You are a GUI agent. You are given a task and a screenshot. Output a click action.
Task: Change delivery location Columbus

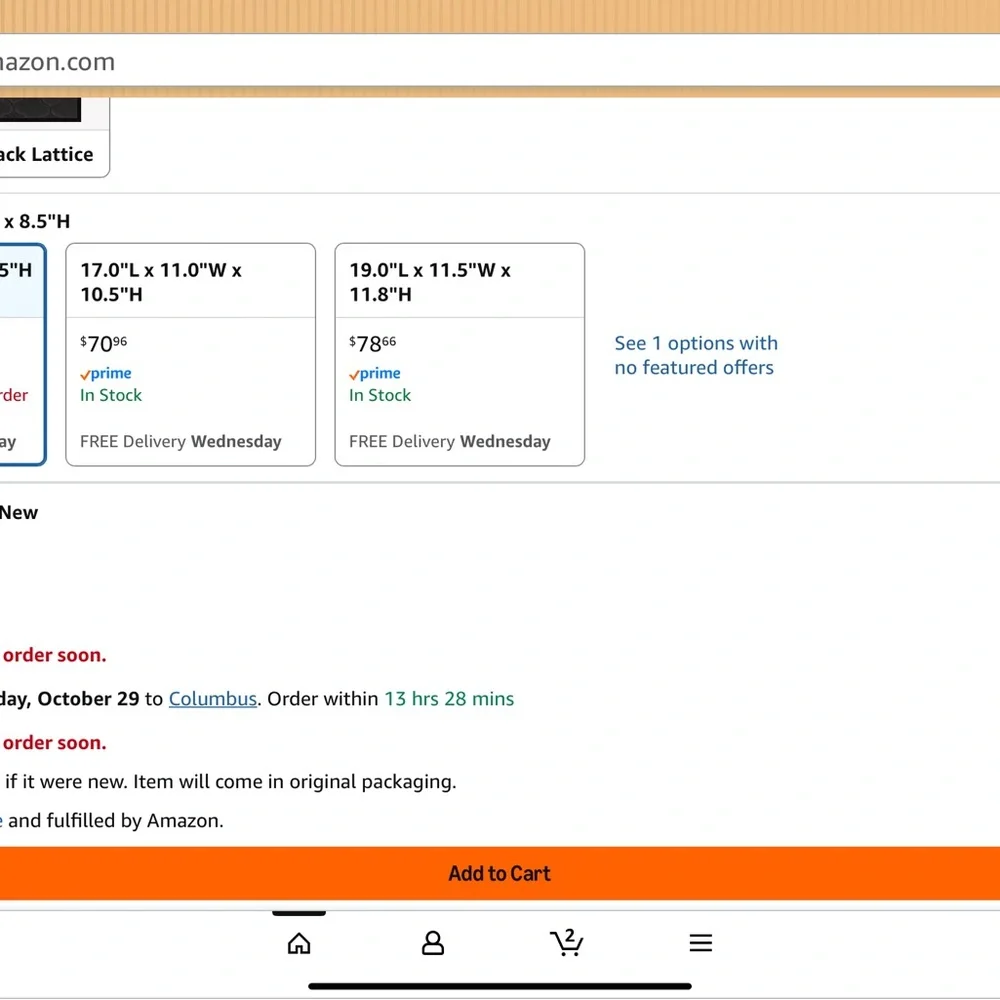coord(212,699)
